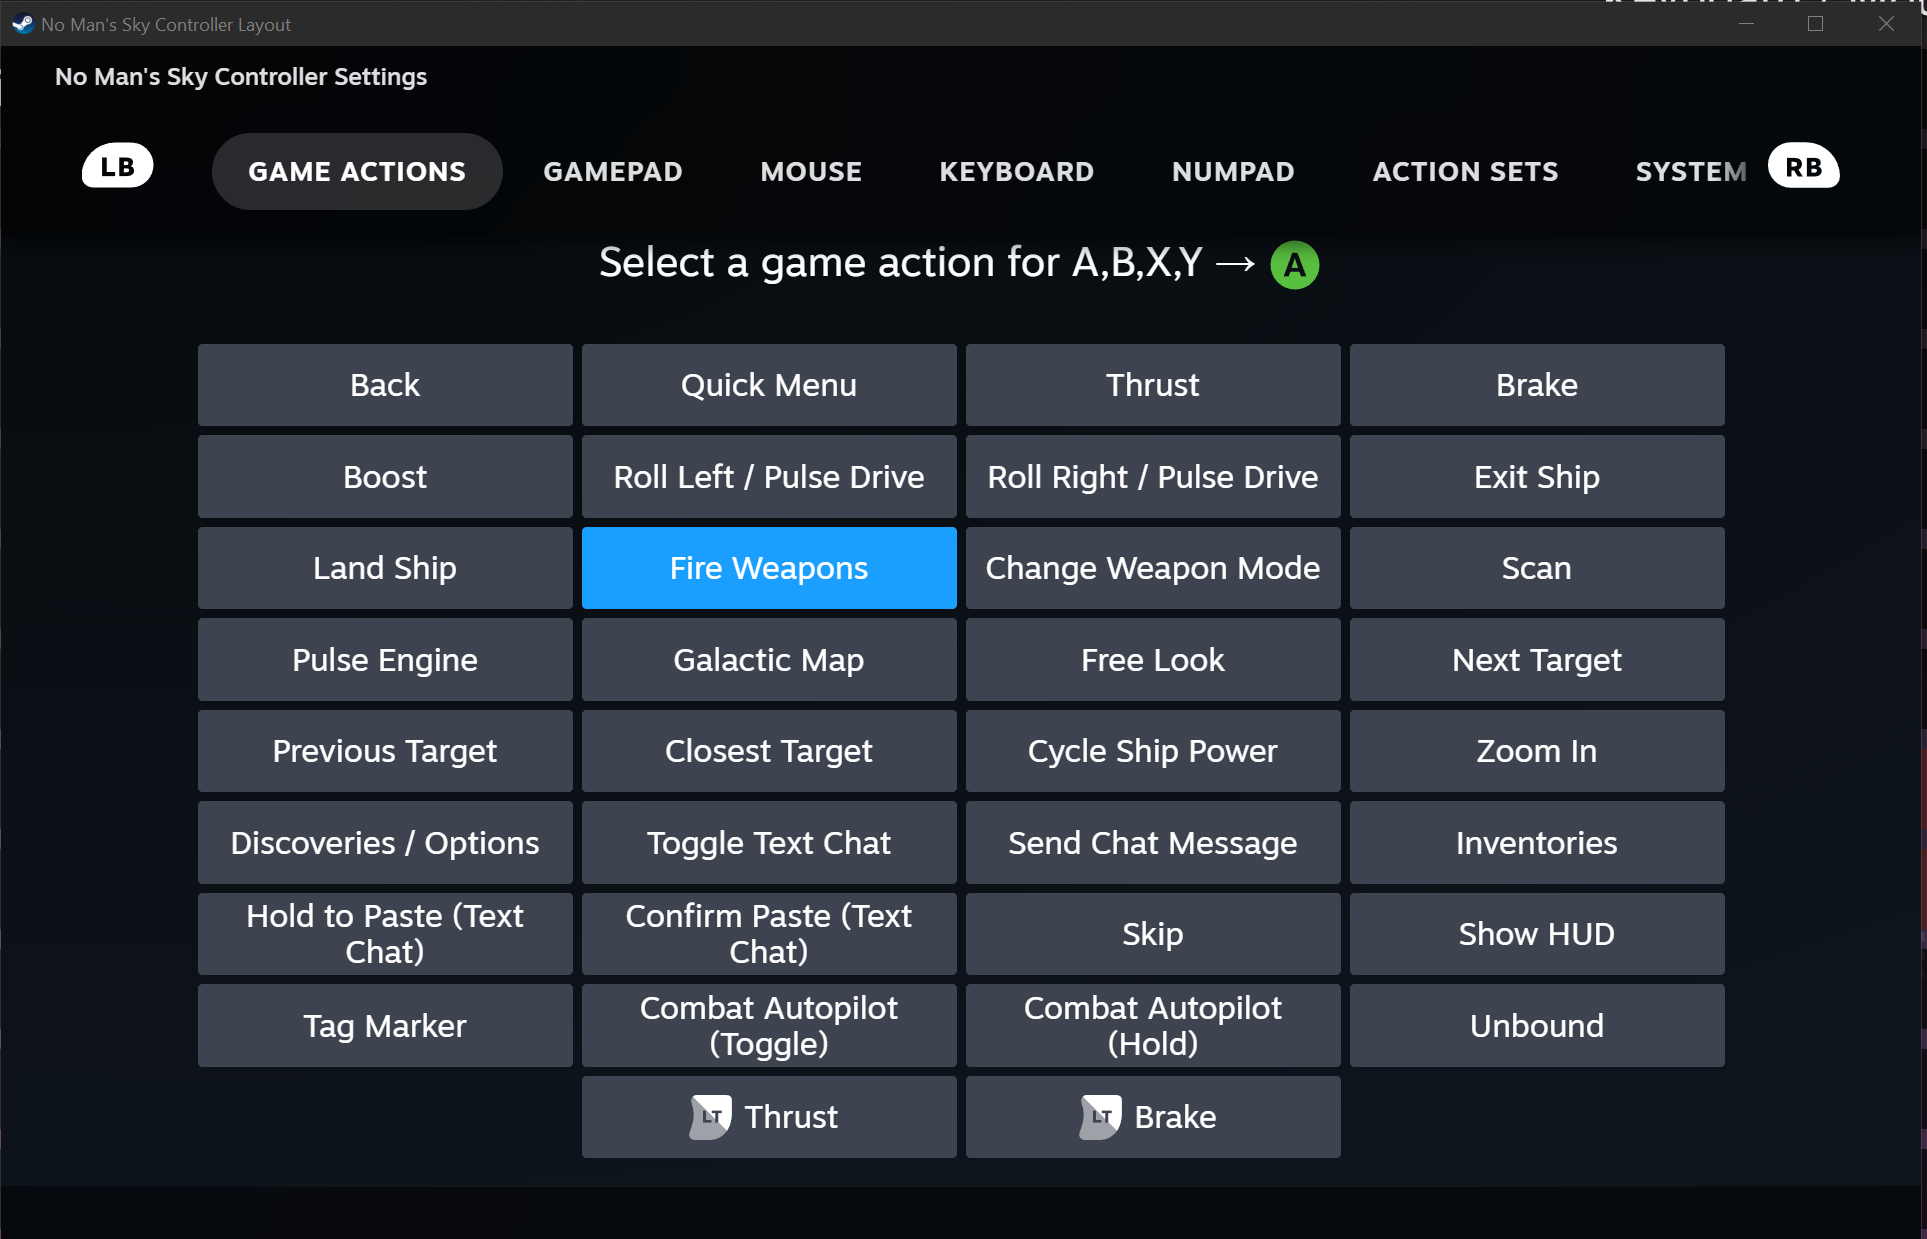
Task: Select the LT Brake trigger binding
Action: click(x=1152, y=1116)
